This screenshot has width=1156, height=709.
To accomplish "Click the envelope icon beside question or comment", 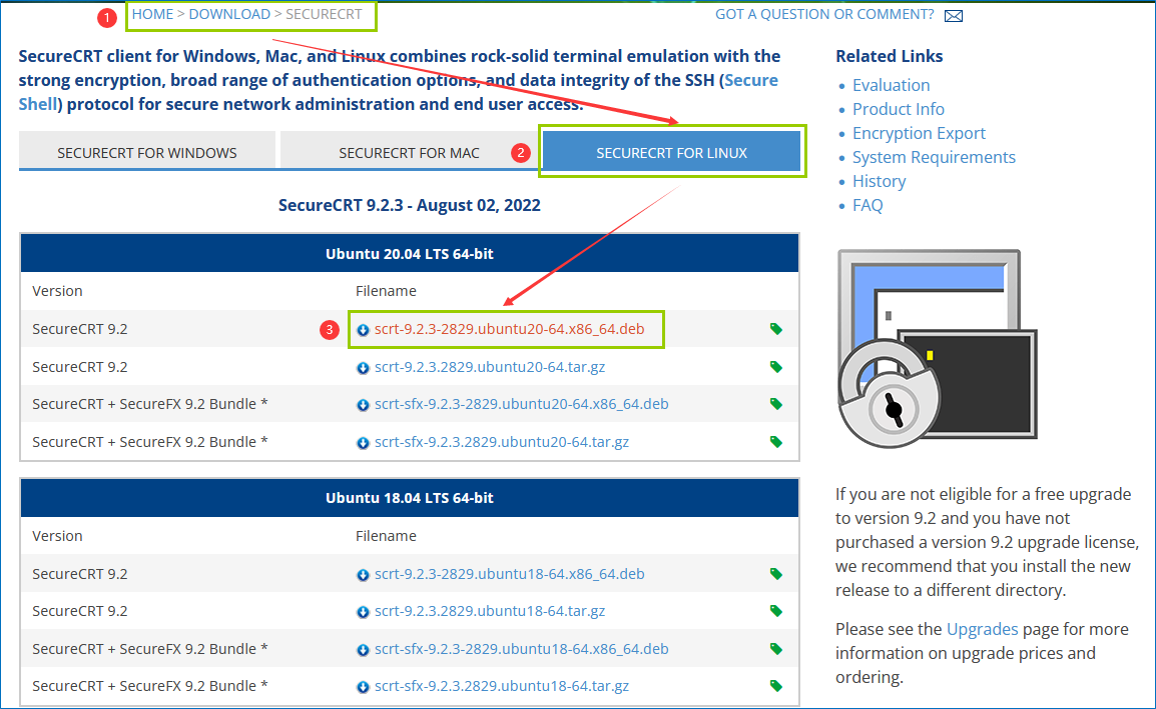I will tap(953, 15).
